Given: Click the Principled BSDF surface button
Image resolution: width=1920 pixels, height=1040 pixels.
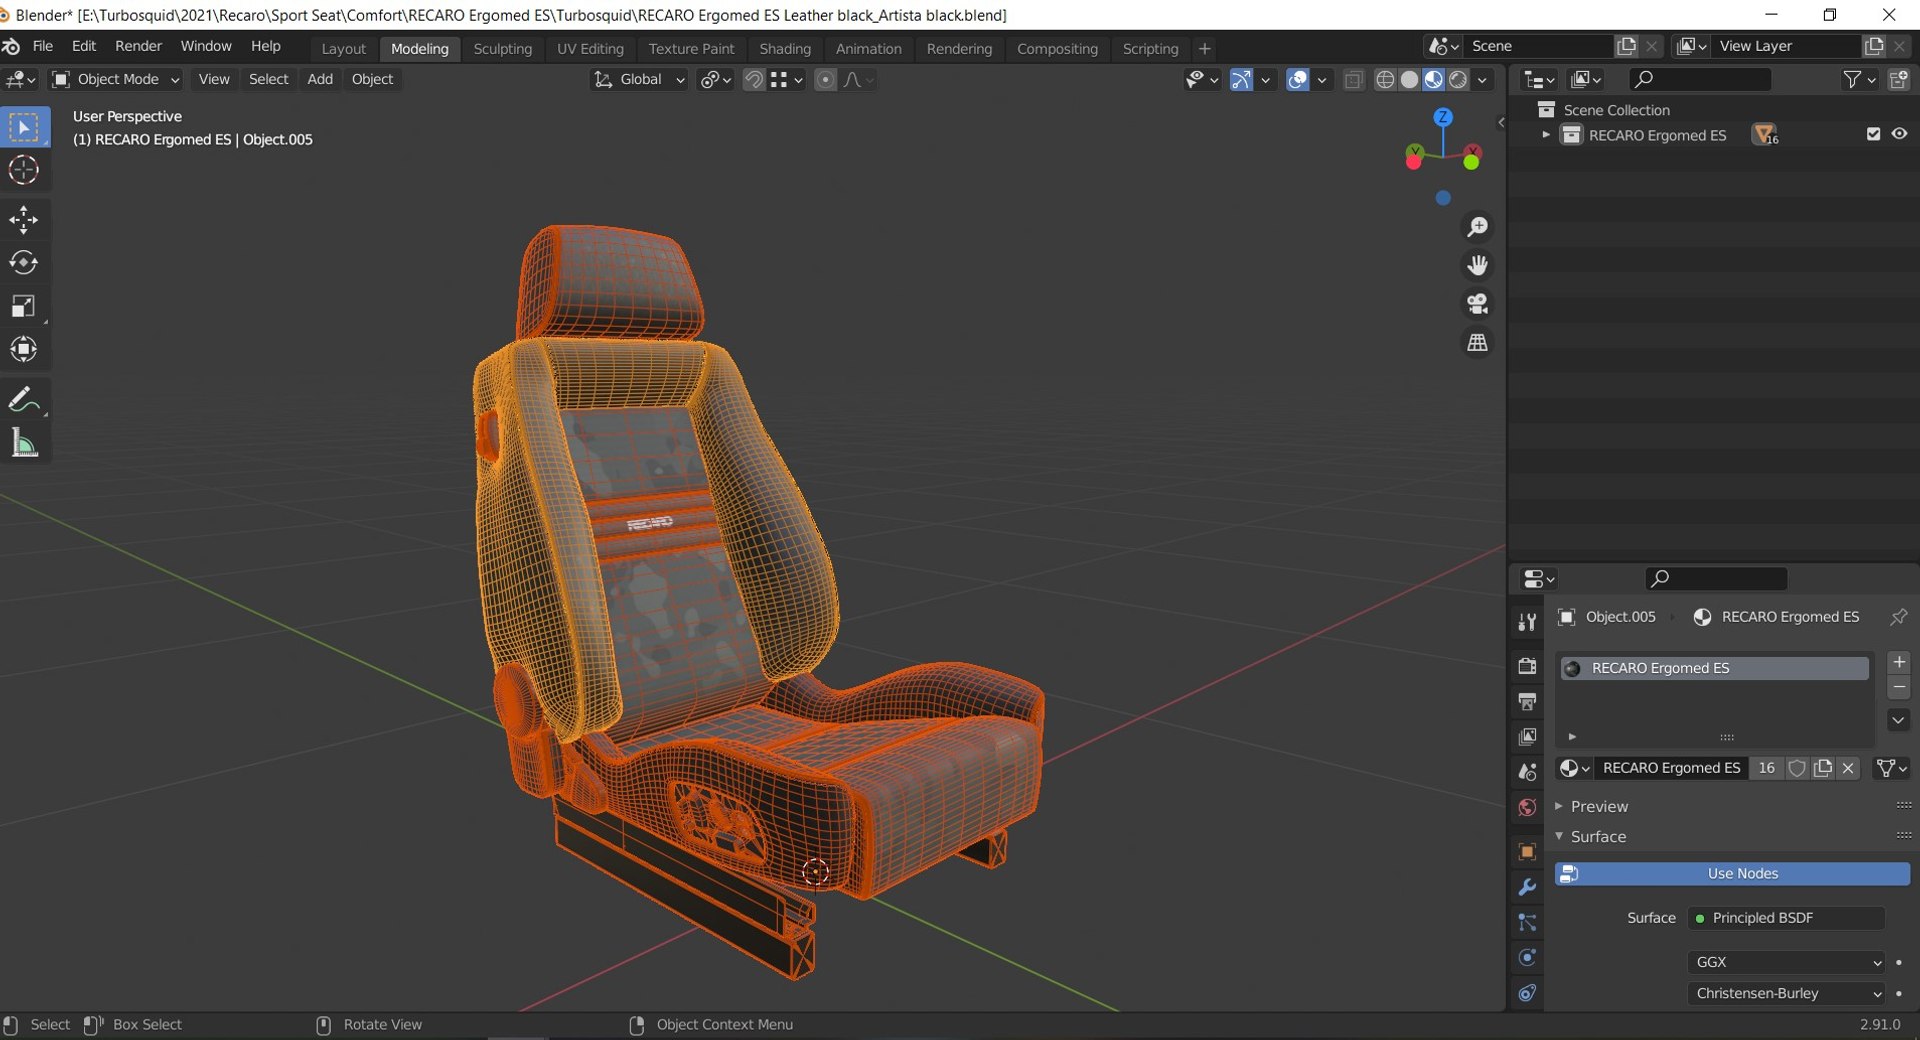Looking at the screenshot, I should (x=1787, y=918).
